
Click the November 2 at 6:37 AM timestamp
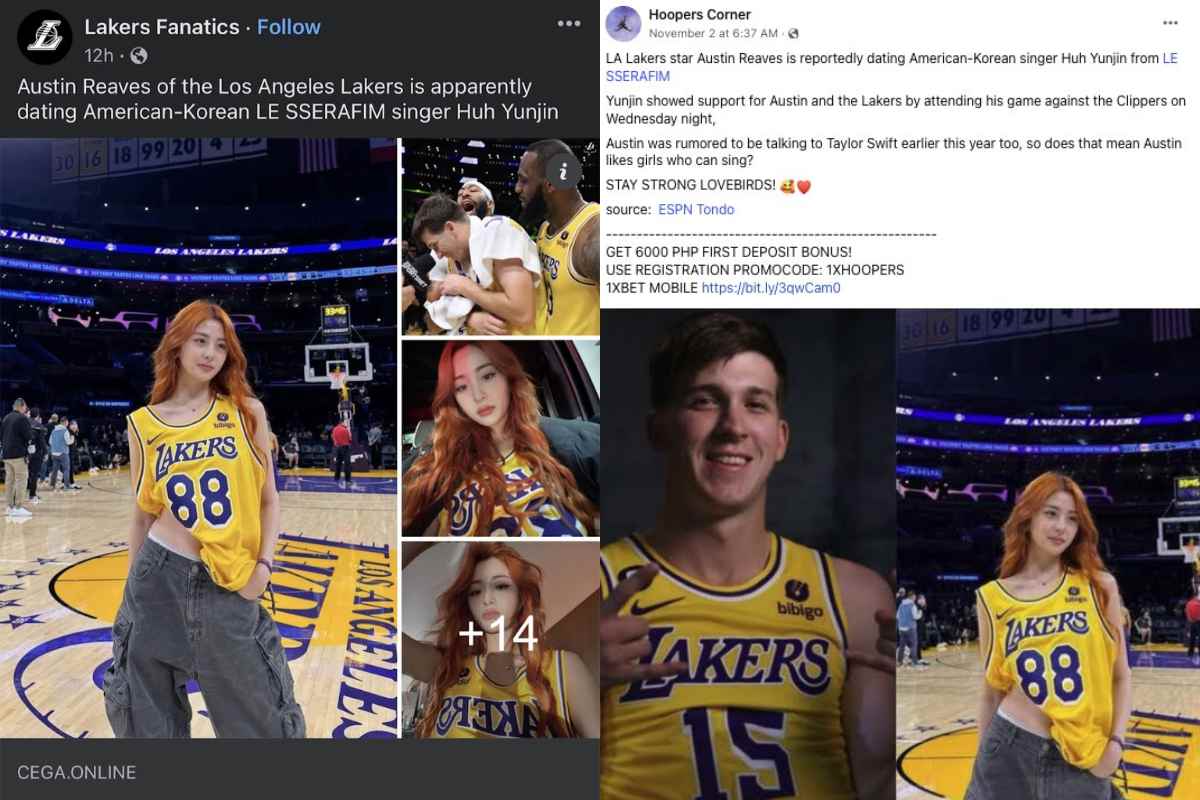pos(713,34)
